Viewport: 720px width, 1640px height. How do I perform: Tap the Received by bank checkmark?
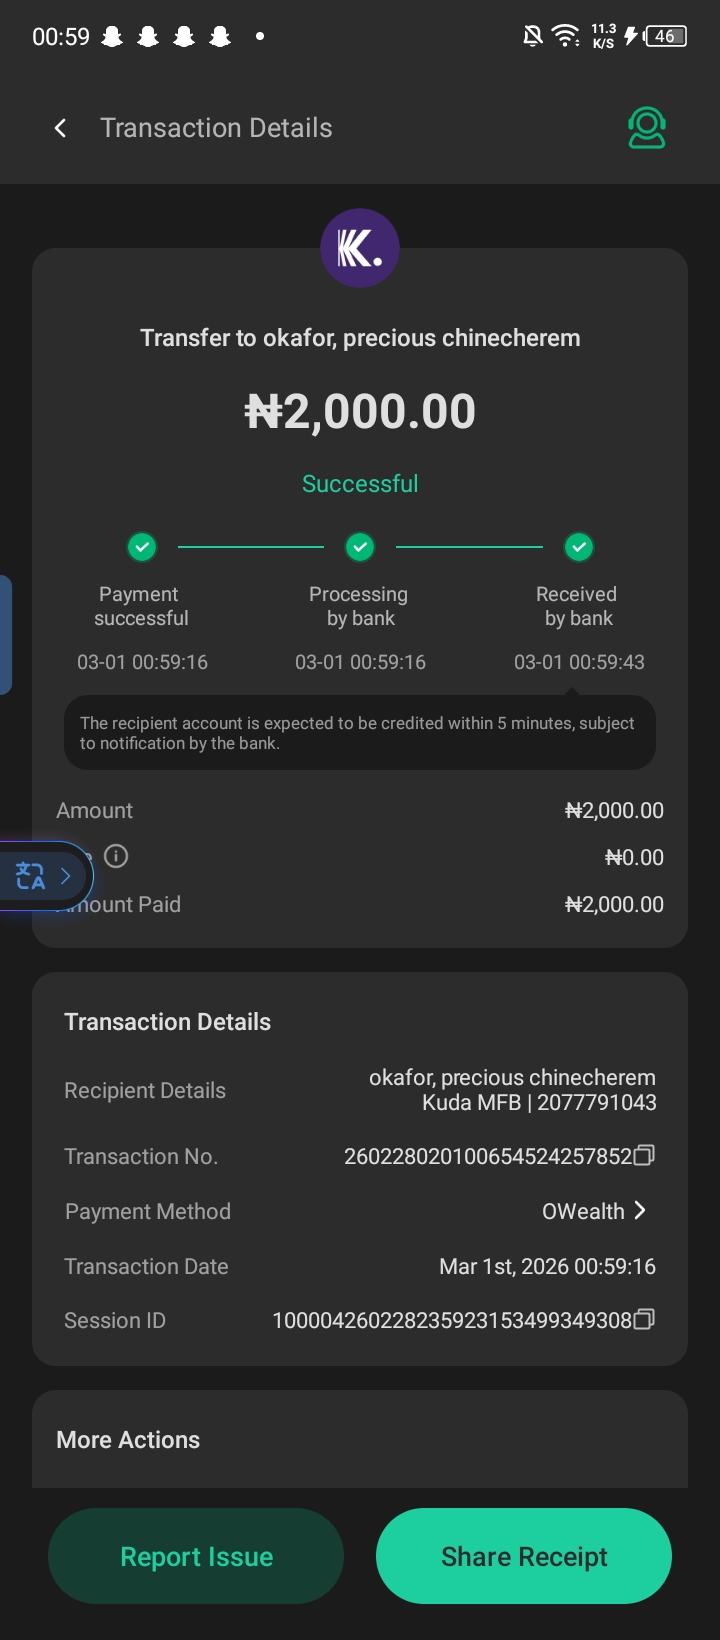(x=579, y=547)
